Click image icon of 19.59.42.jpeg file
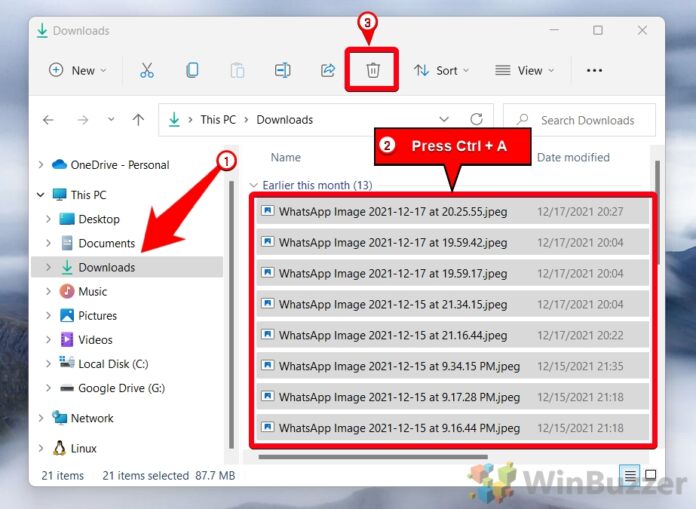Viewport: 696px width, 509px height. pos(267,241)
